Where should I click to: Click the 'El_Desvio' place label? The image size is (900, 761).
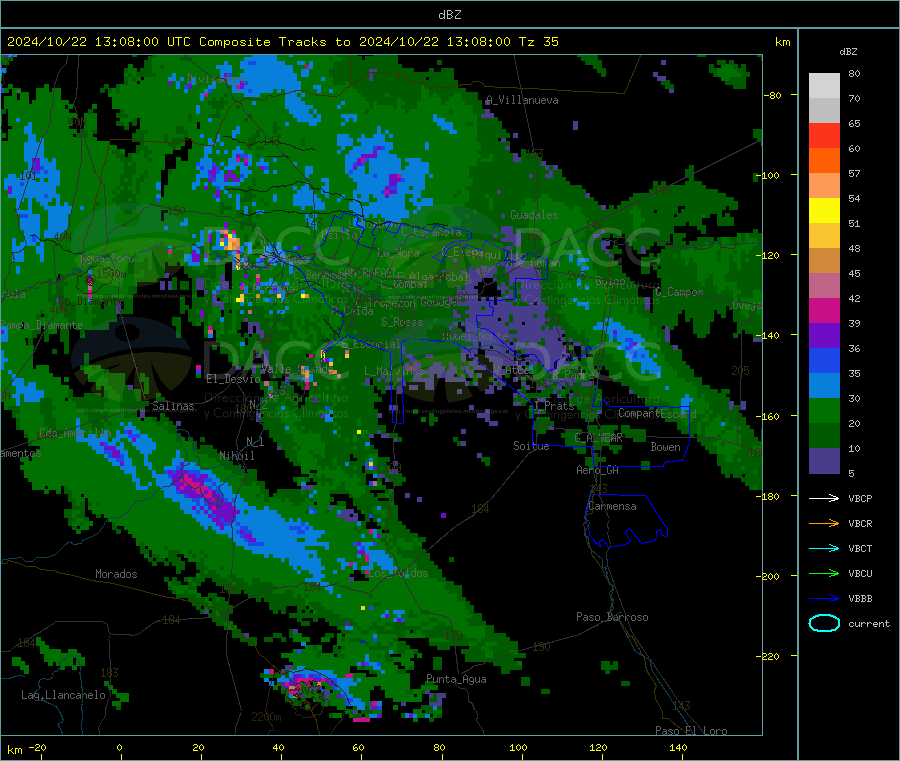233,379
